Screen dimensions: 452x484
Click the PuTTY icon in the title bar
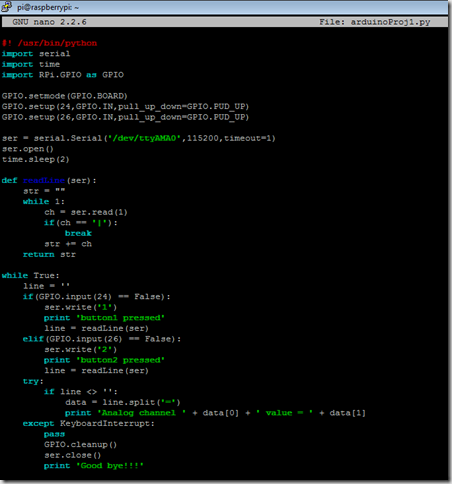click(x=7, y=7)
